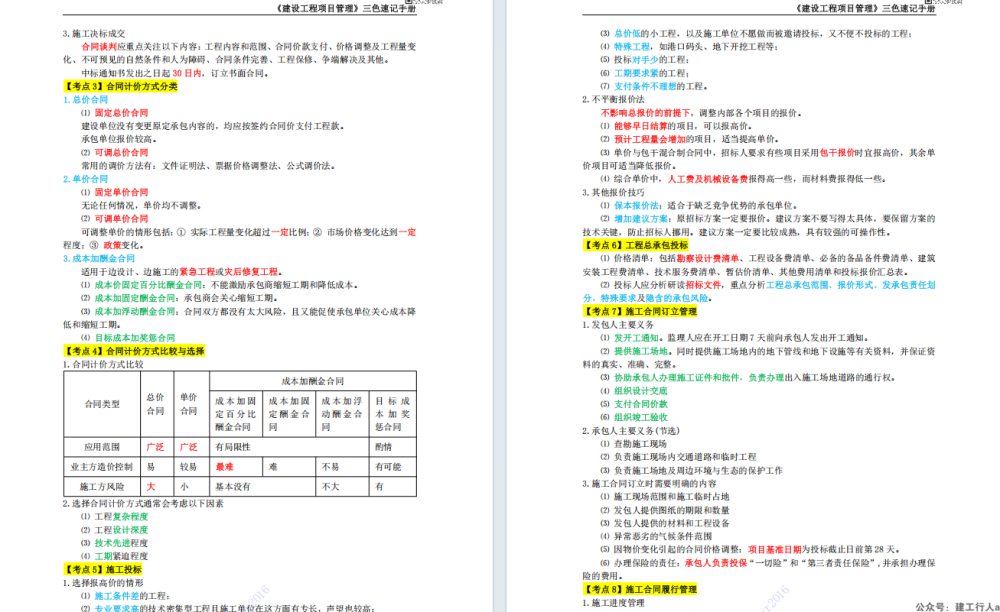1000x612 pixels.
Task: Select the red phrase '不影响总报价的前提下'
Action: [x=645, y=113]
